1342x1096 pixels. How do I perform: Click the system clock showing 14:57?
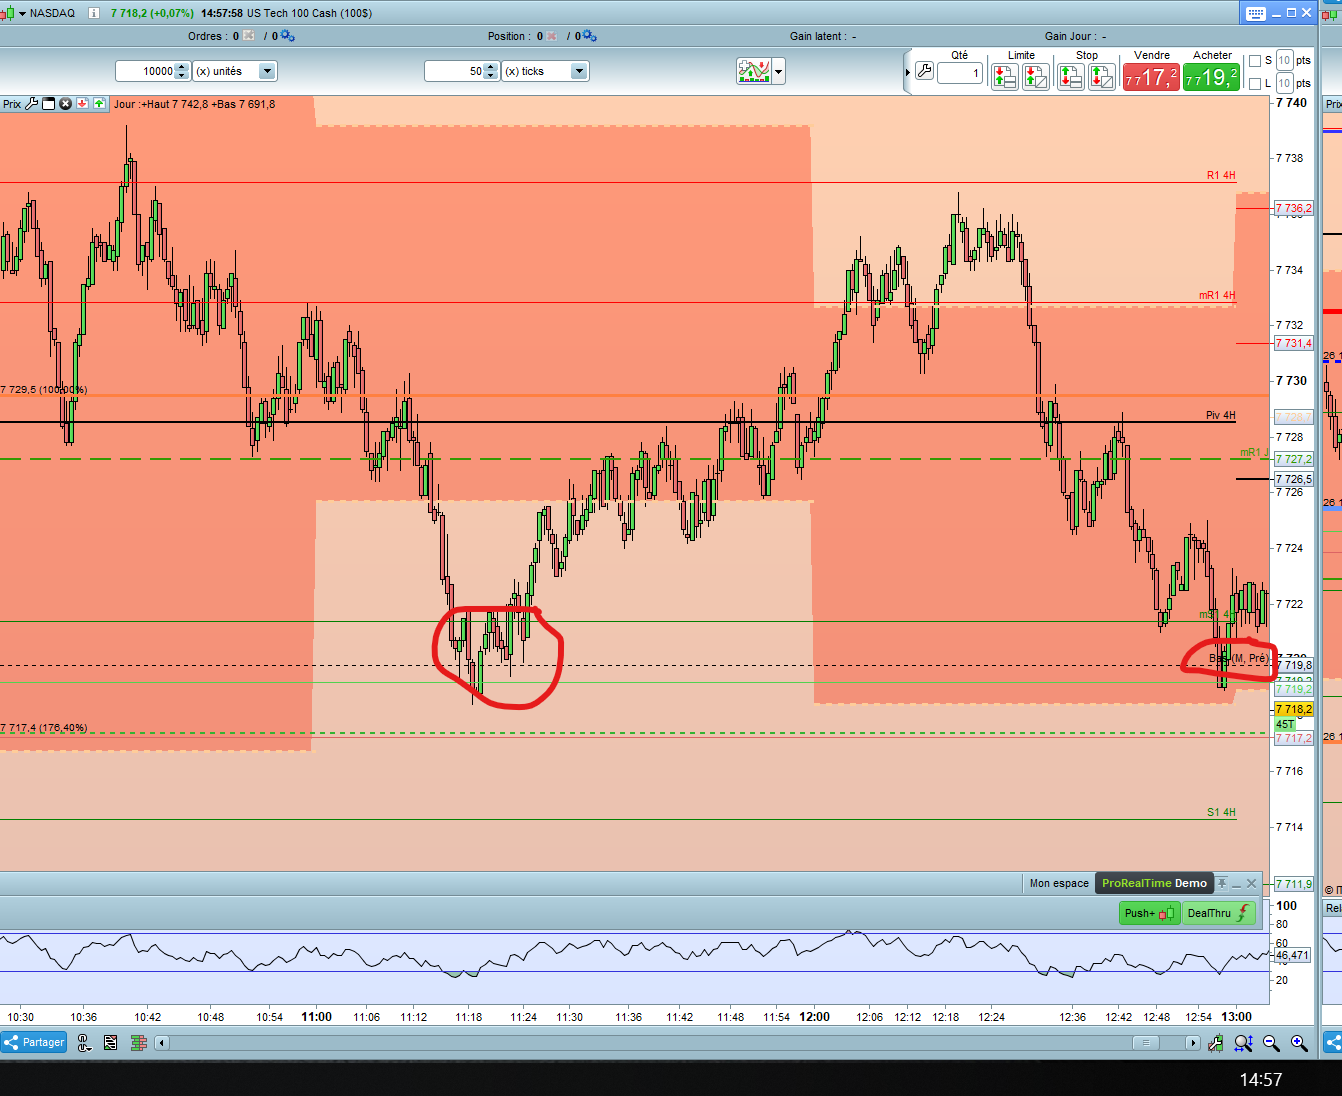(1261, 1079)
